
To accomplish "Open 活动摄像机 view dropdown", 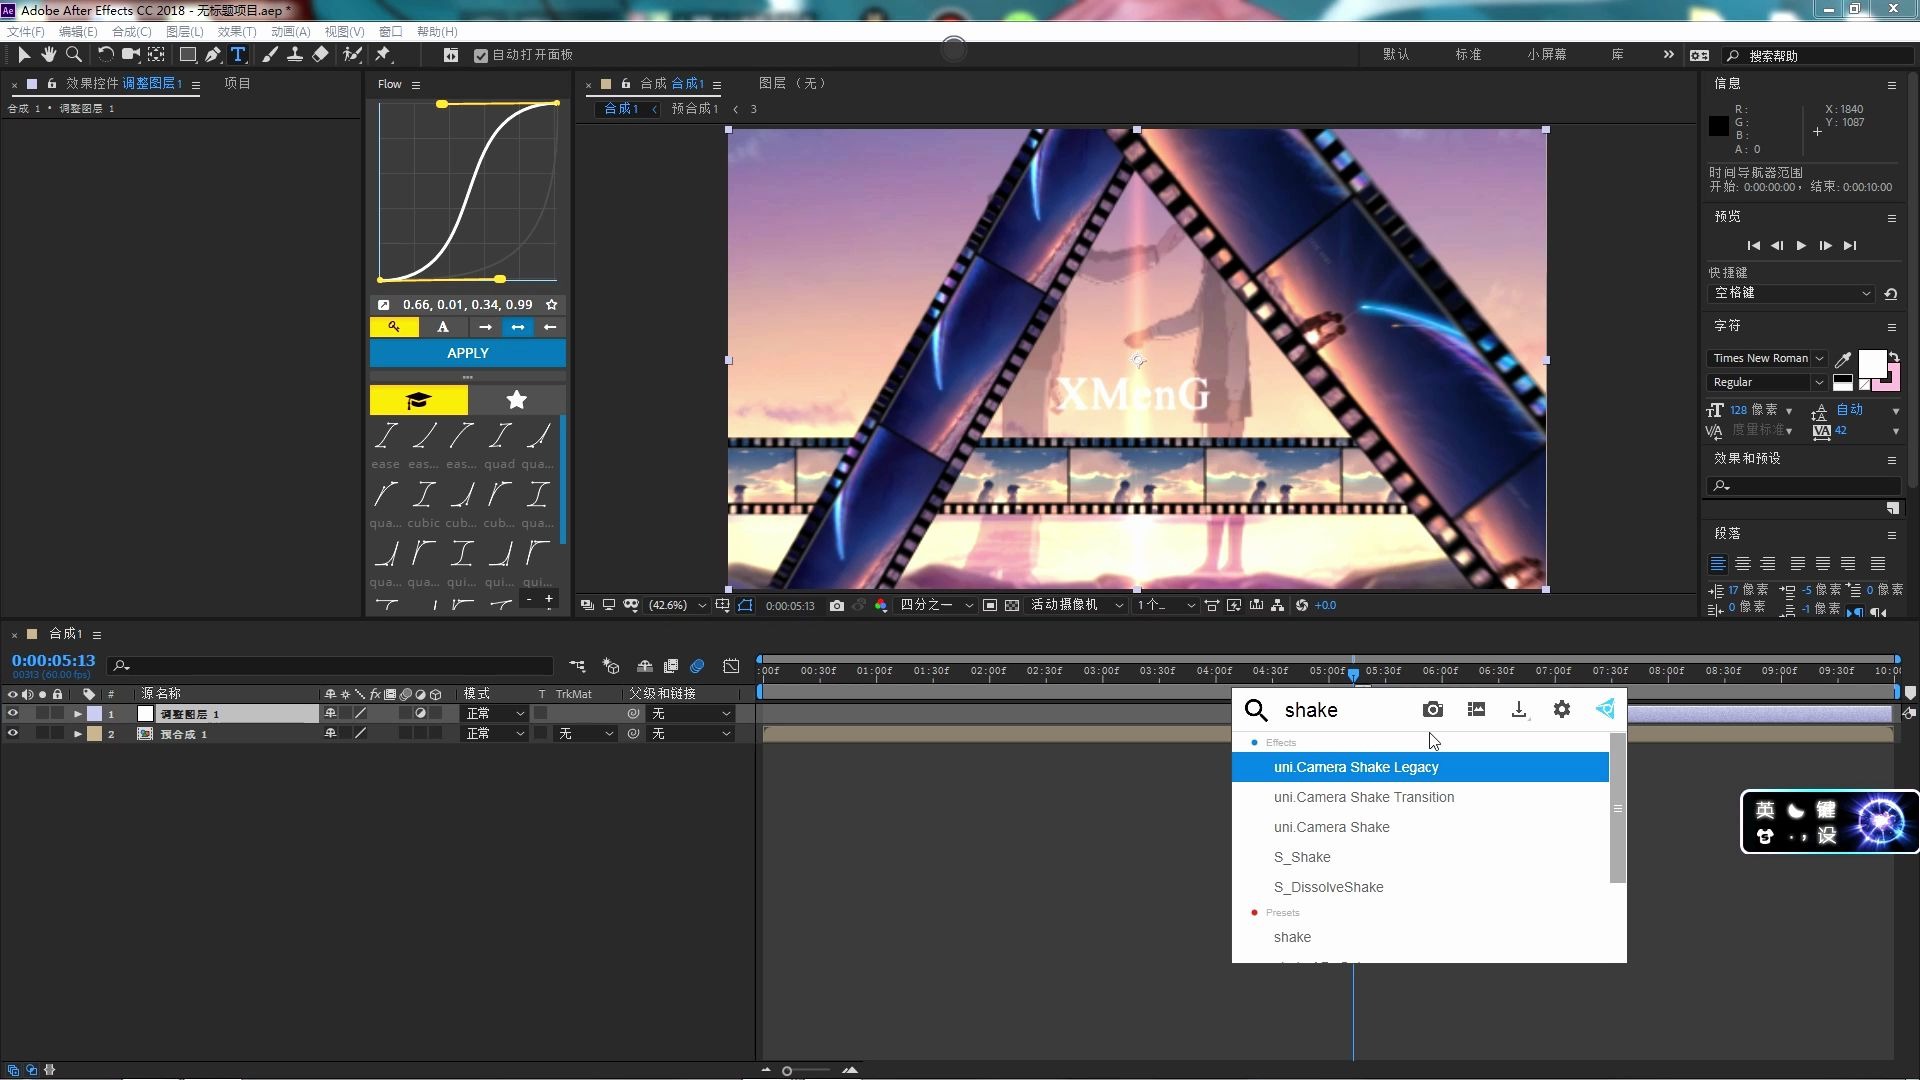I will [1077, 606].
